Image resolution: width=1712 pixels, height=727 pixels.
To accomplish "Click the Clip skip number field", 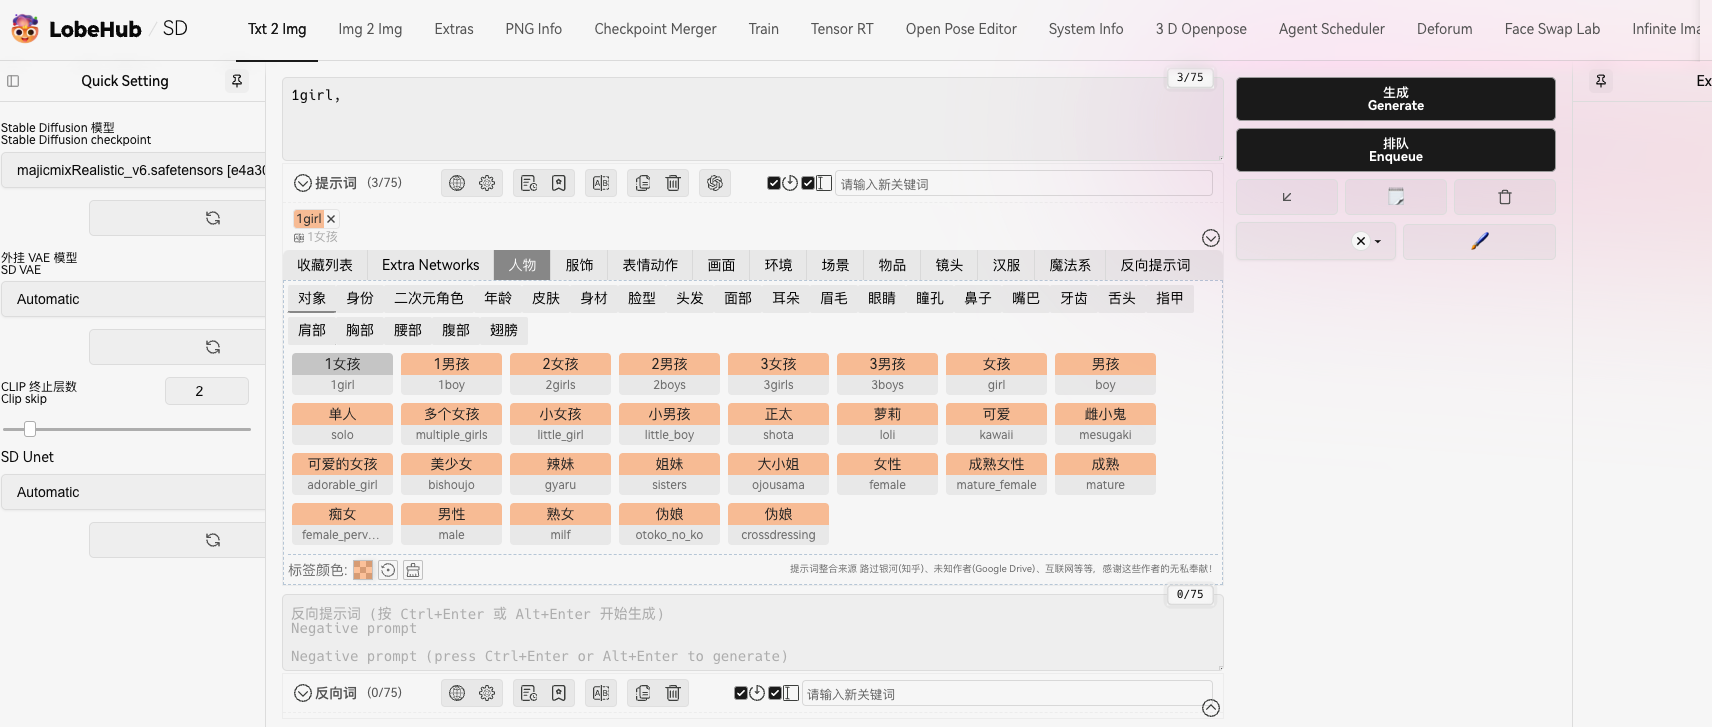I will 207,391.
